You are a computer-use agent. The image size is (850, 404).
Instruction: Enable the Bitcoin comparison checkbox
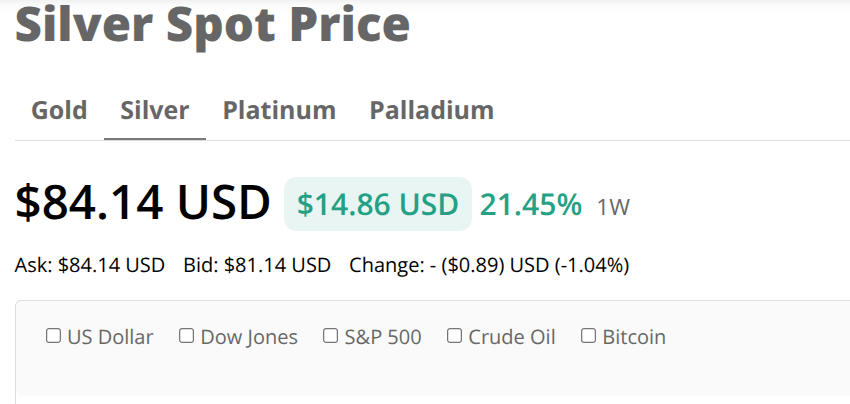pyautogui.click(x=589, y=336)
